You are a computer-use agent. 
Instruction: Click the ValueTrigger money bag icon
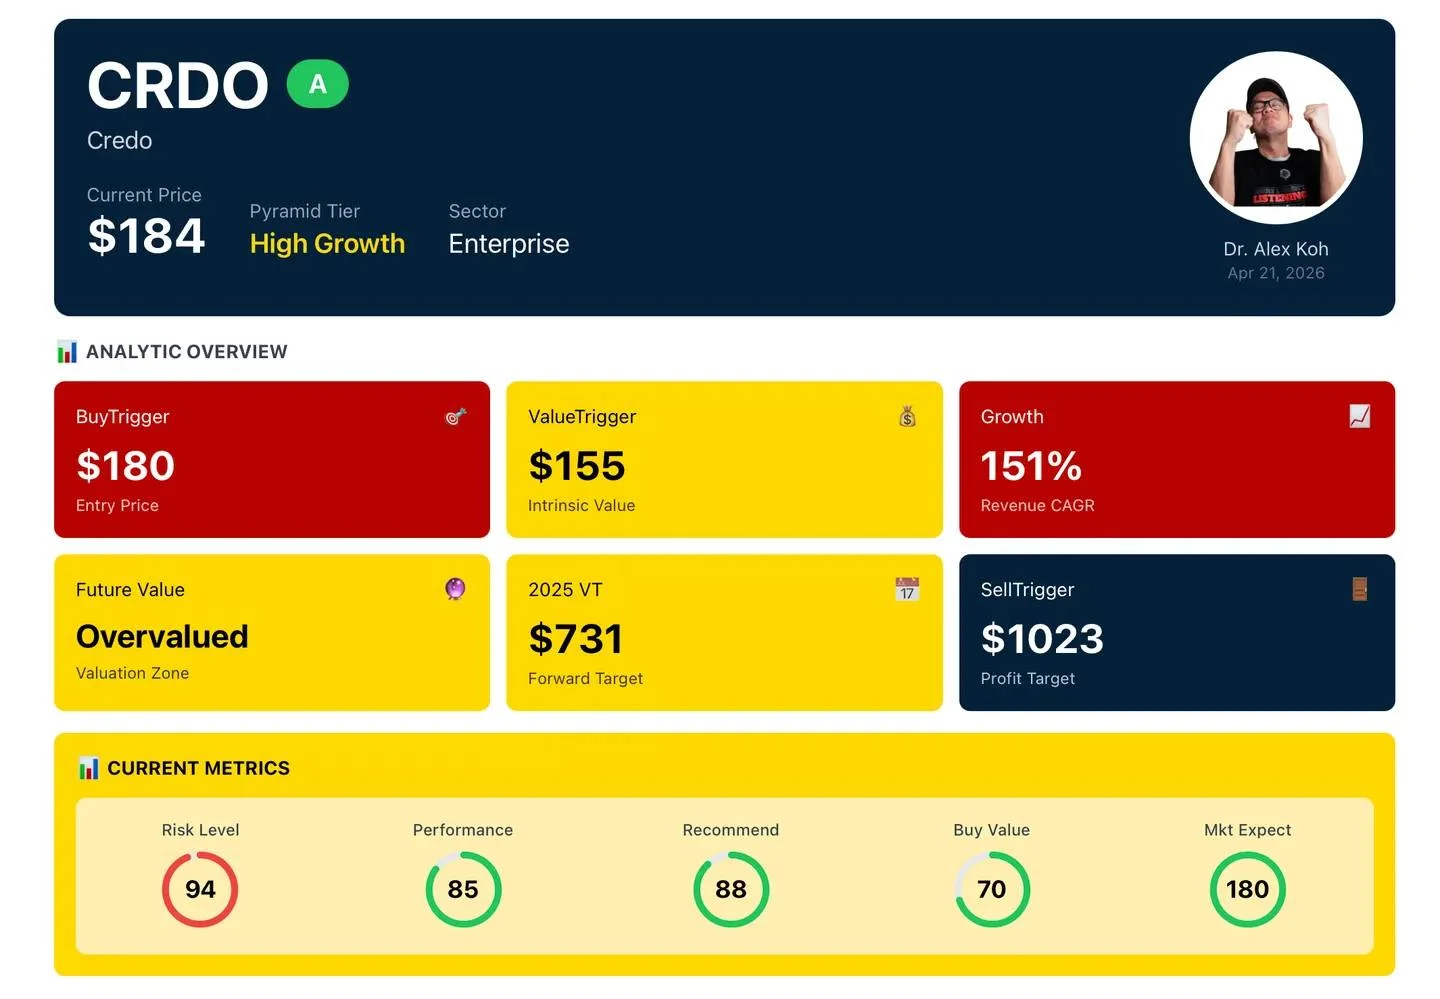(907, 416)
